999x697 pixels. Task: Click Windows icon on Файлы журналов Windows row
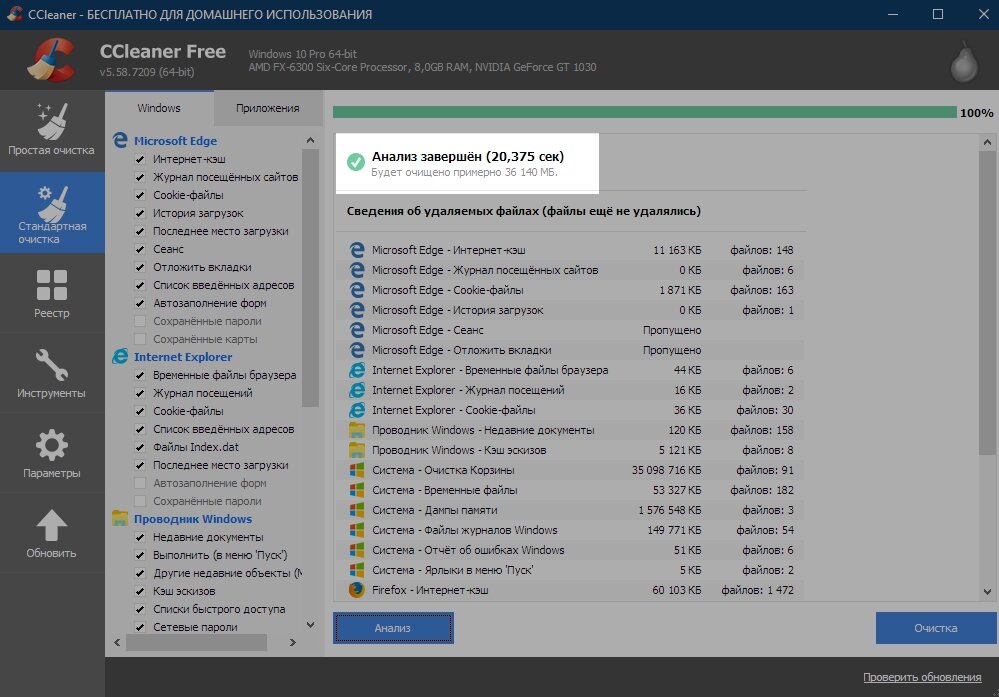(357, 529)
